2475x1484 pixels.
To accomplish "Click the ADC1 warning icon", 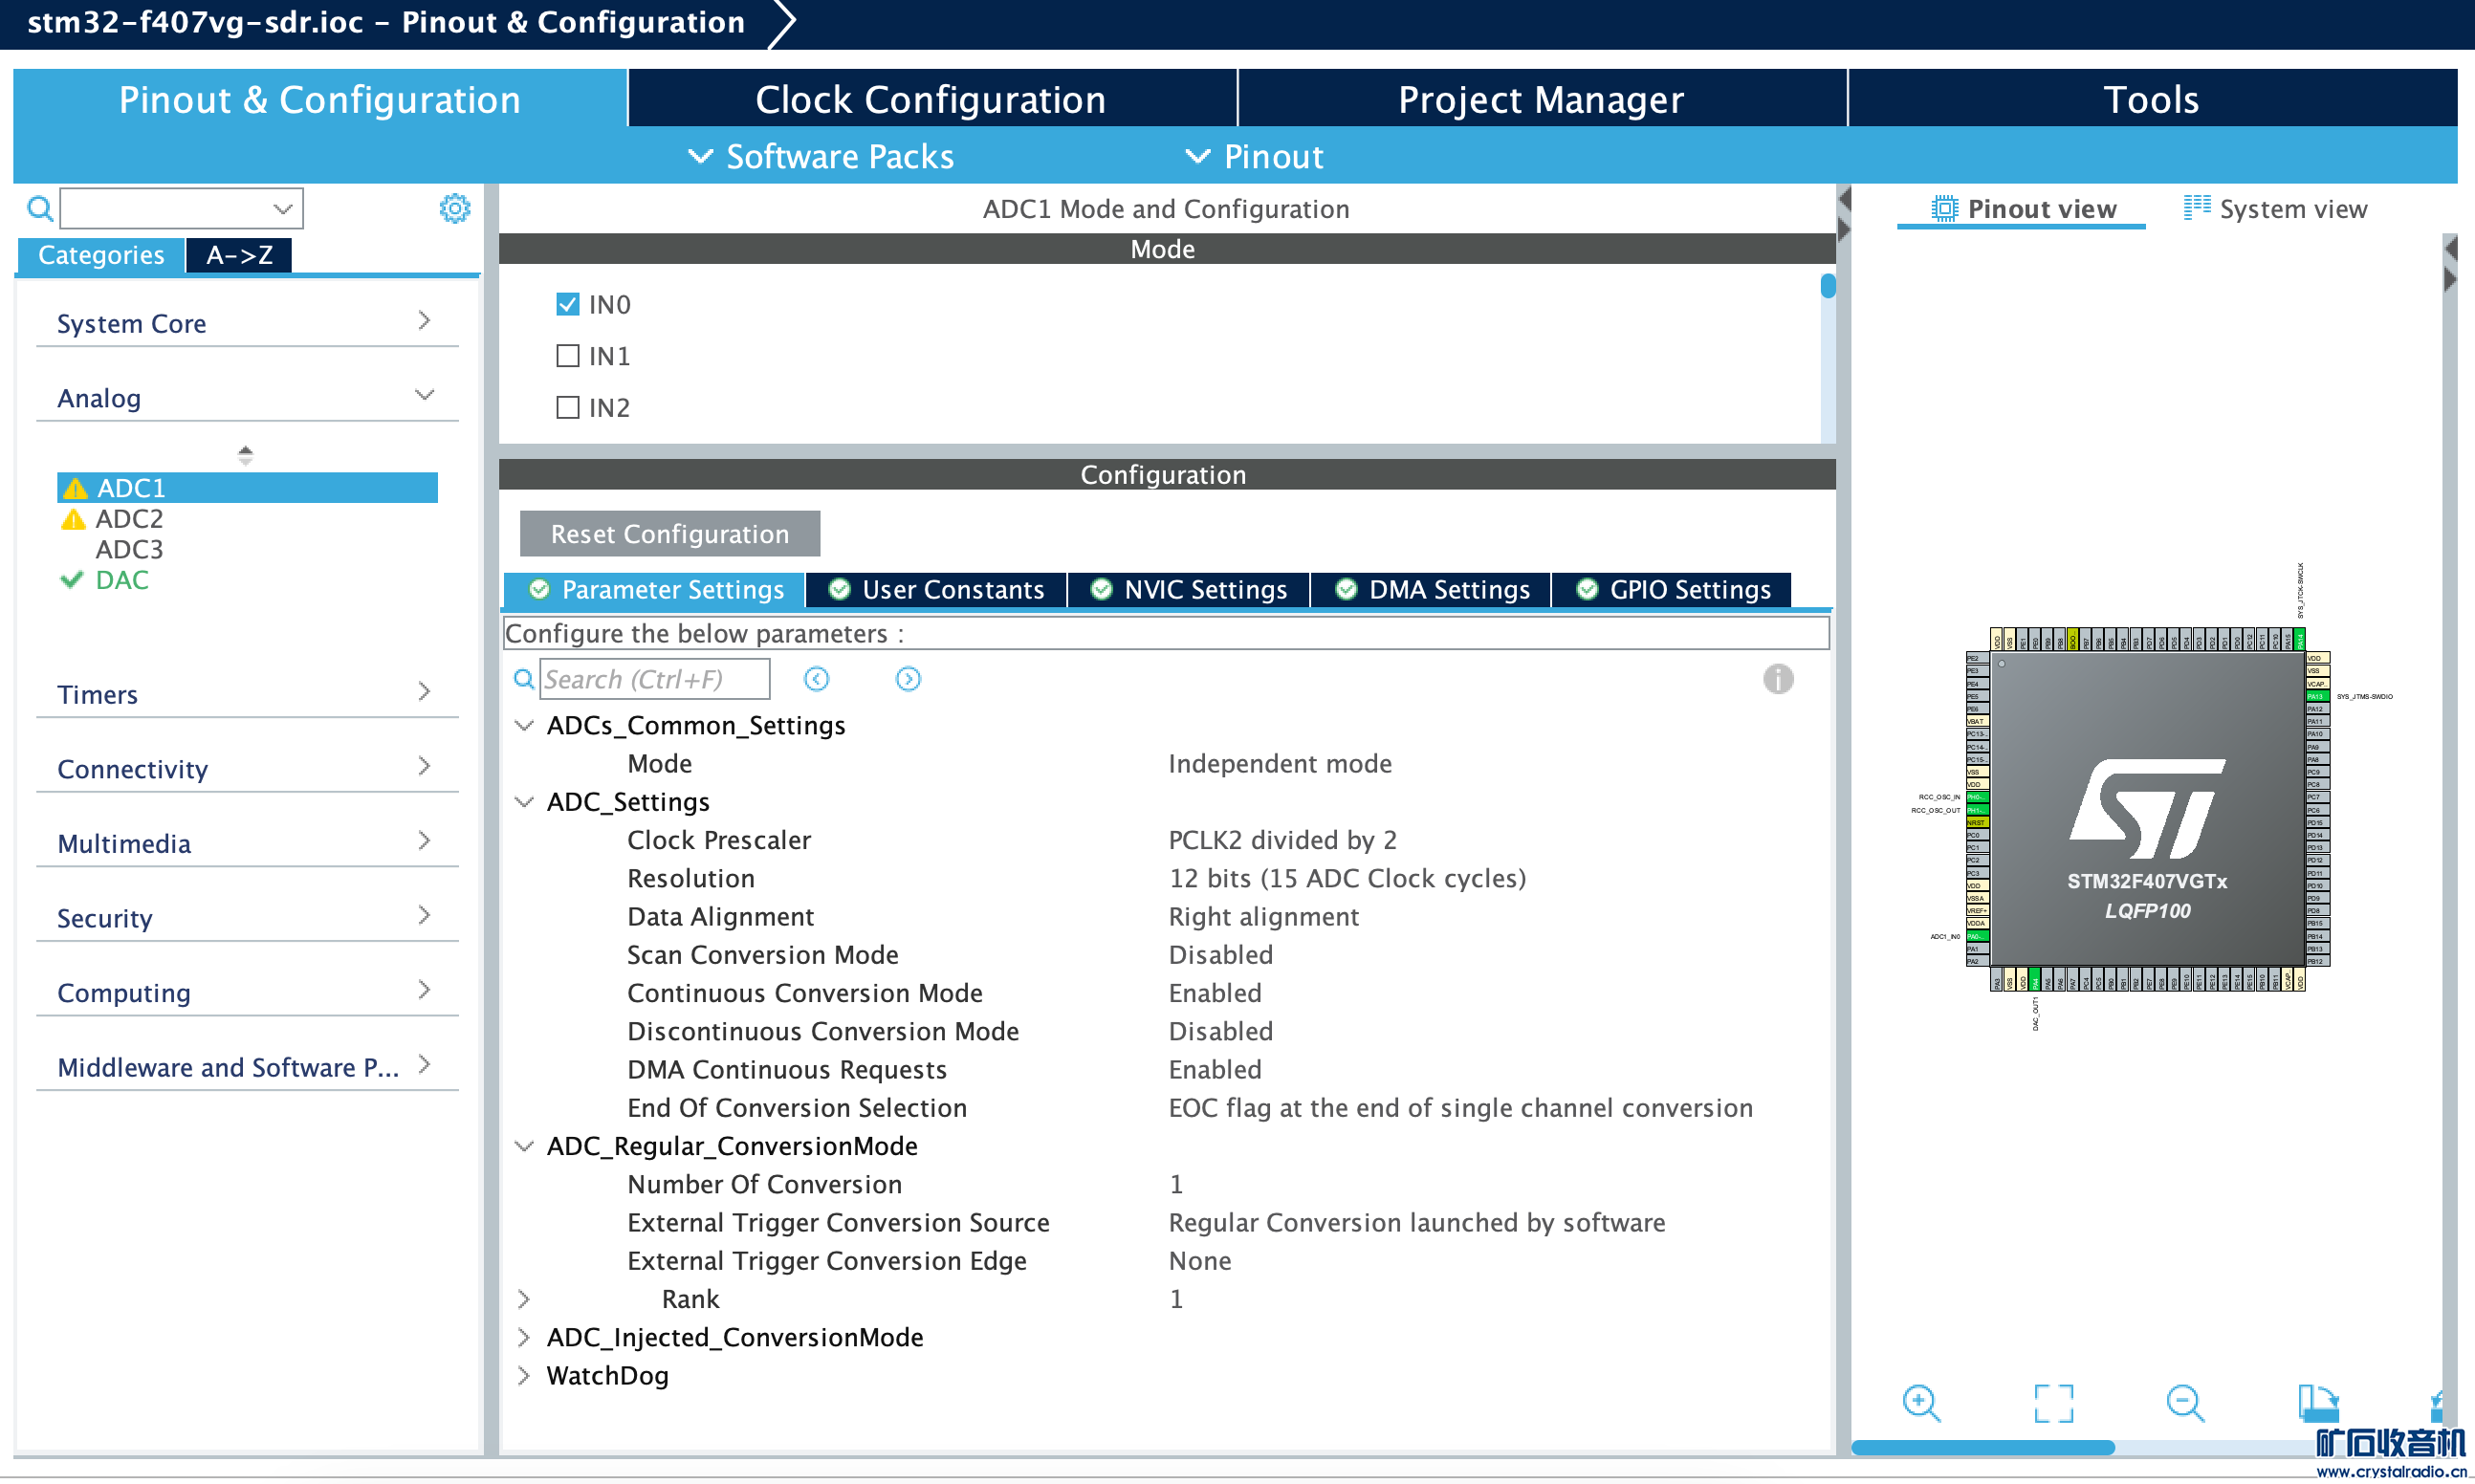I will 76,488.
